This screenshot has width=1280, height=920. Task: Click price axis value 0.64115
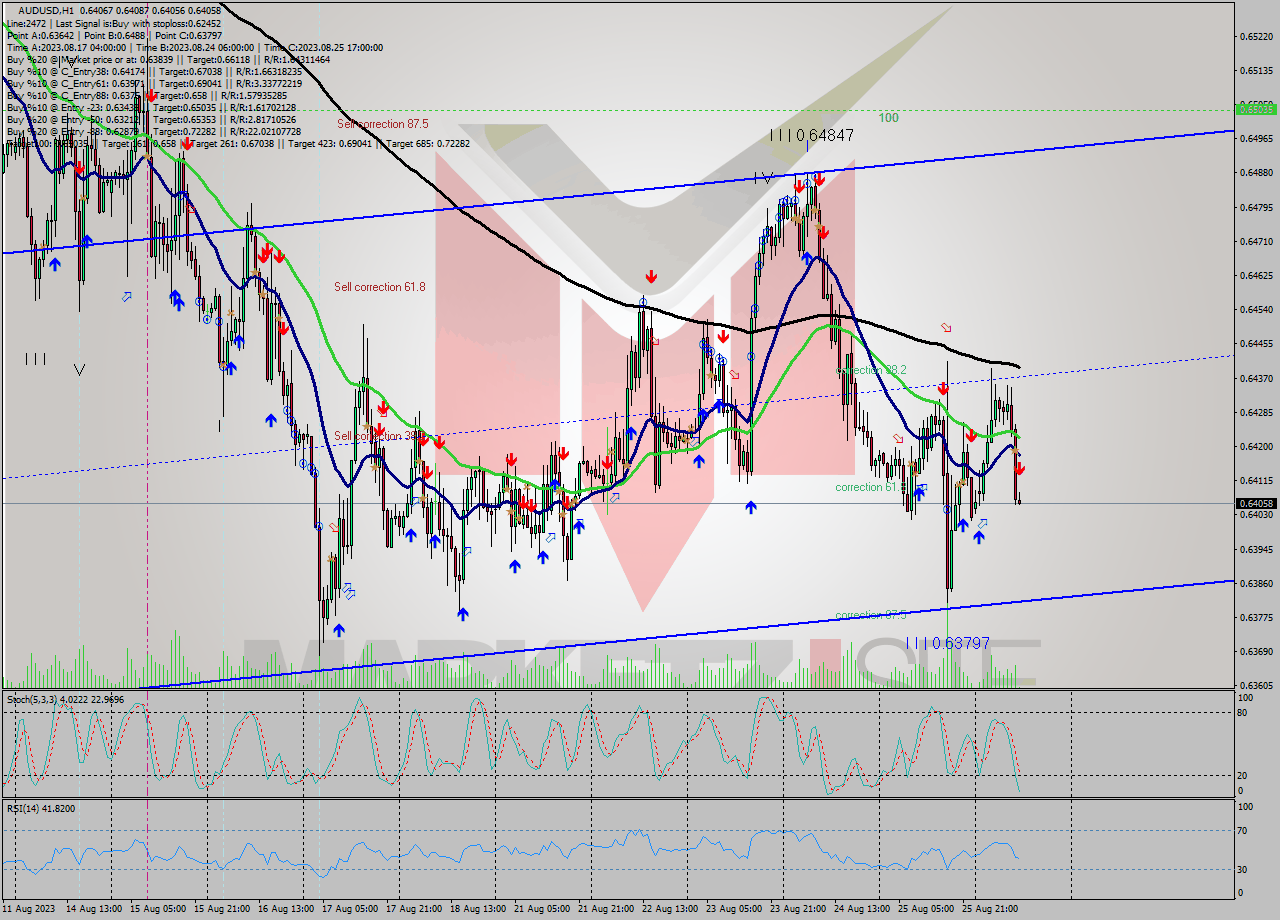[1255, 481]
